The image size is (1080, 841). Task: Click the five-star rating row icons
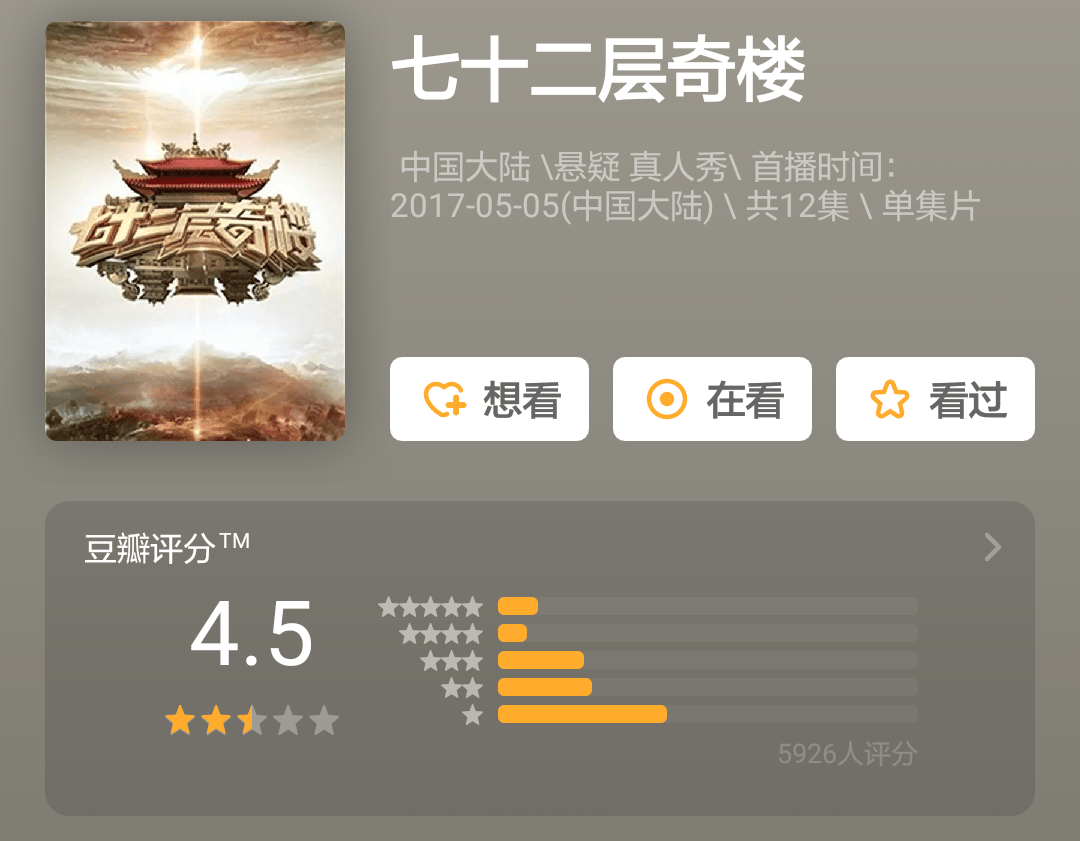click(x=430, y=607)
